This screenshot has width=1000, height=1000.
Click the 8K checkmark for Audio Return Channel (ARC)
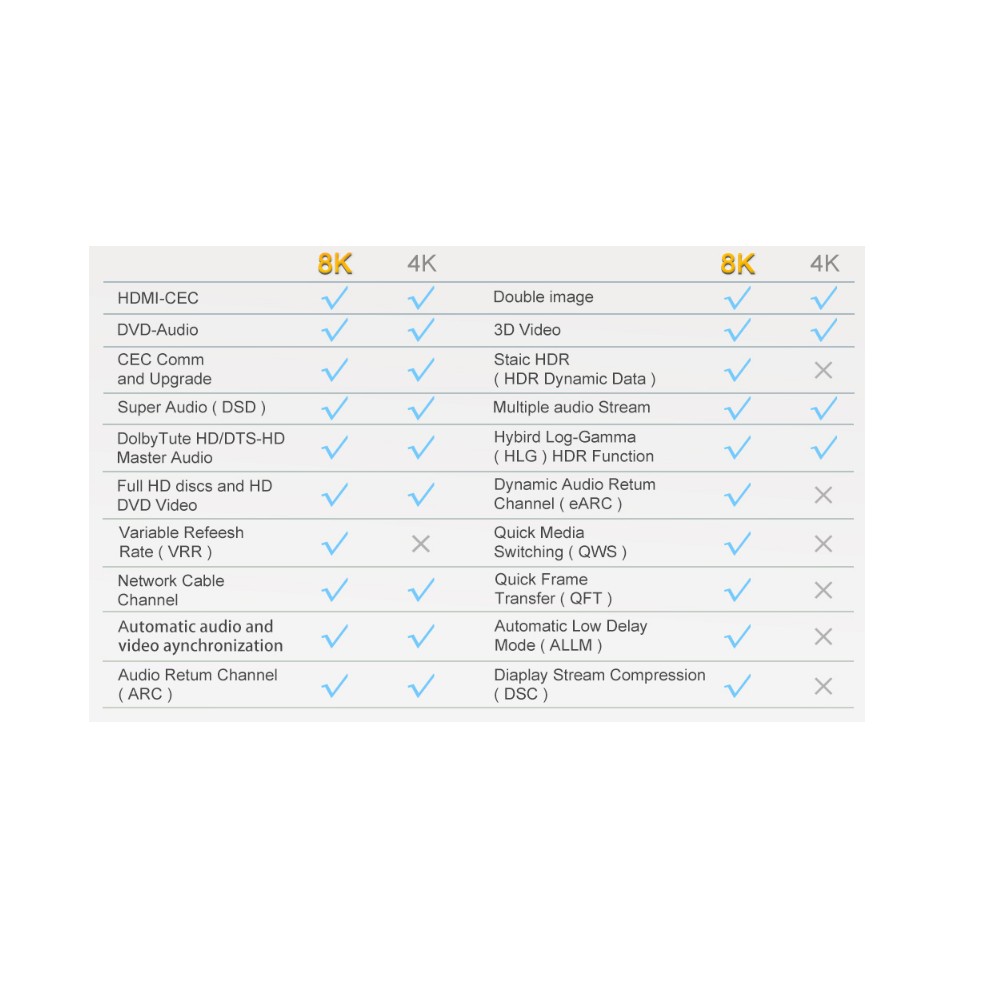click(x=335, y=686)
